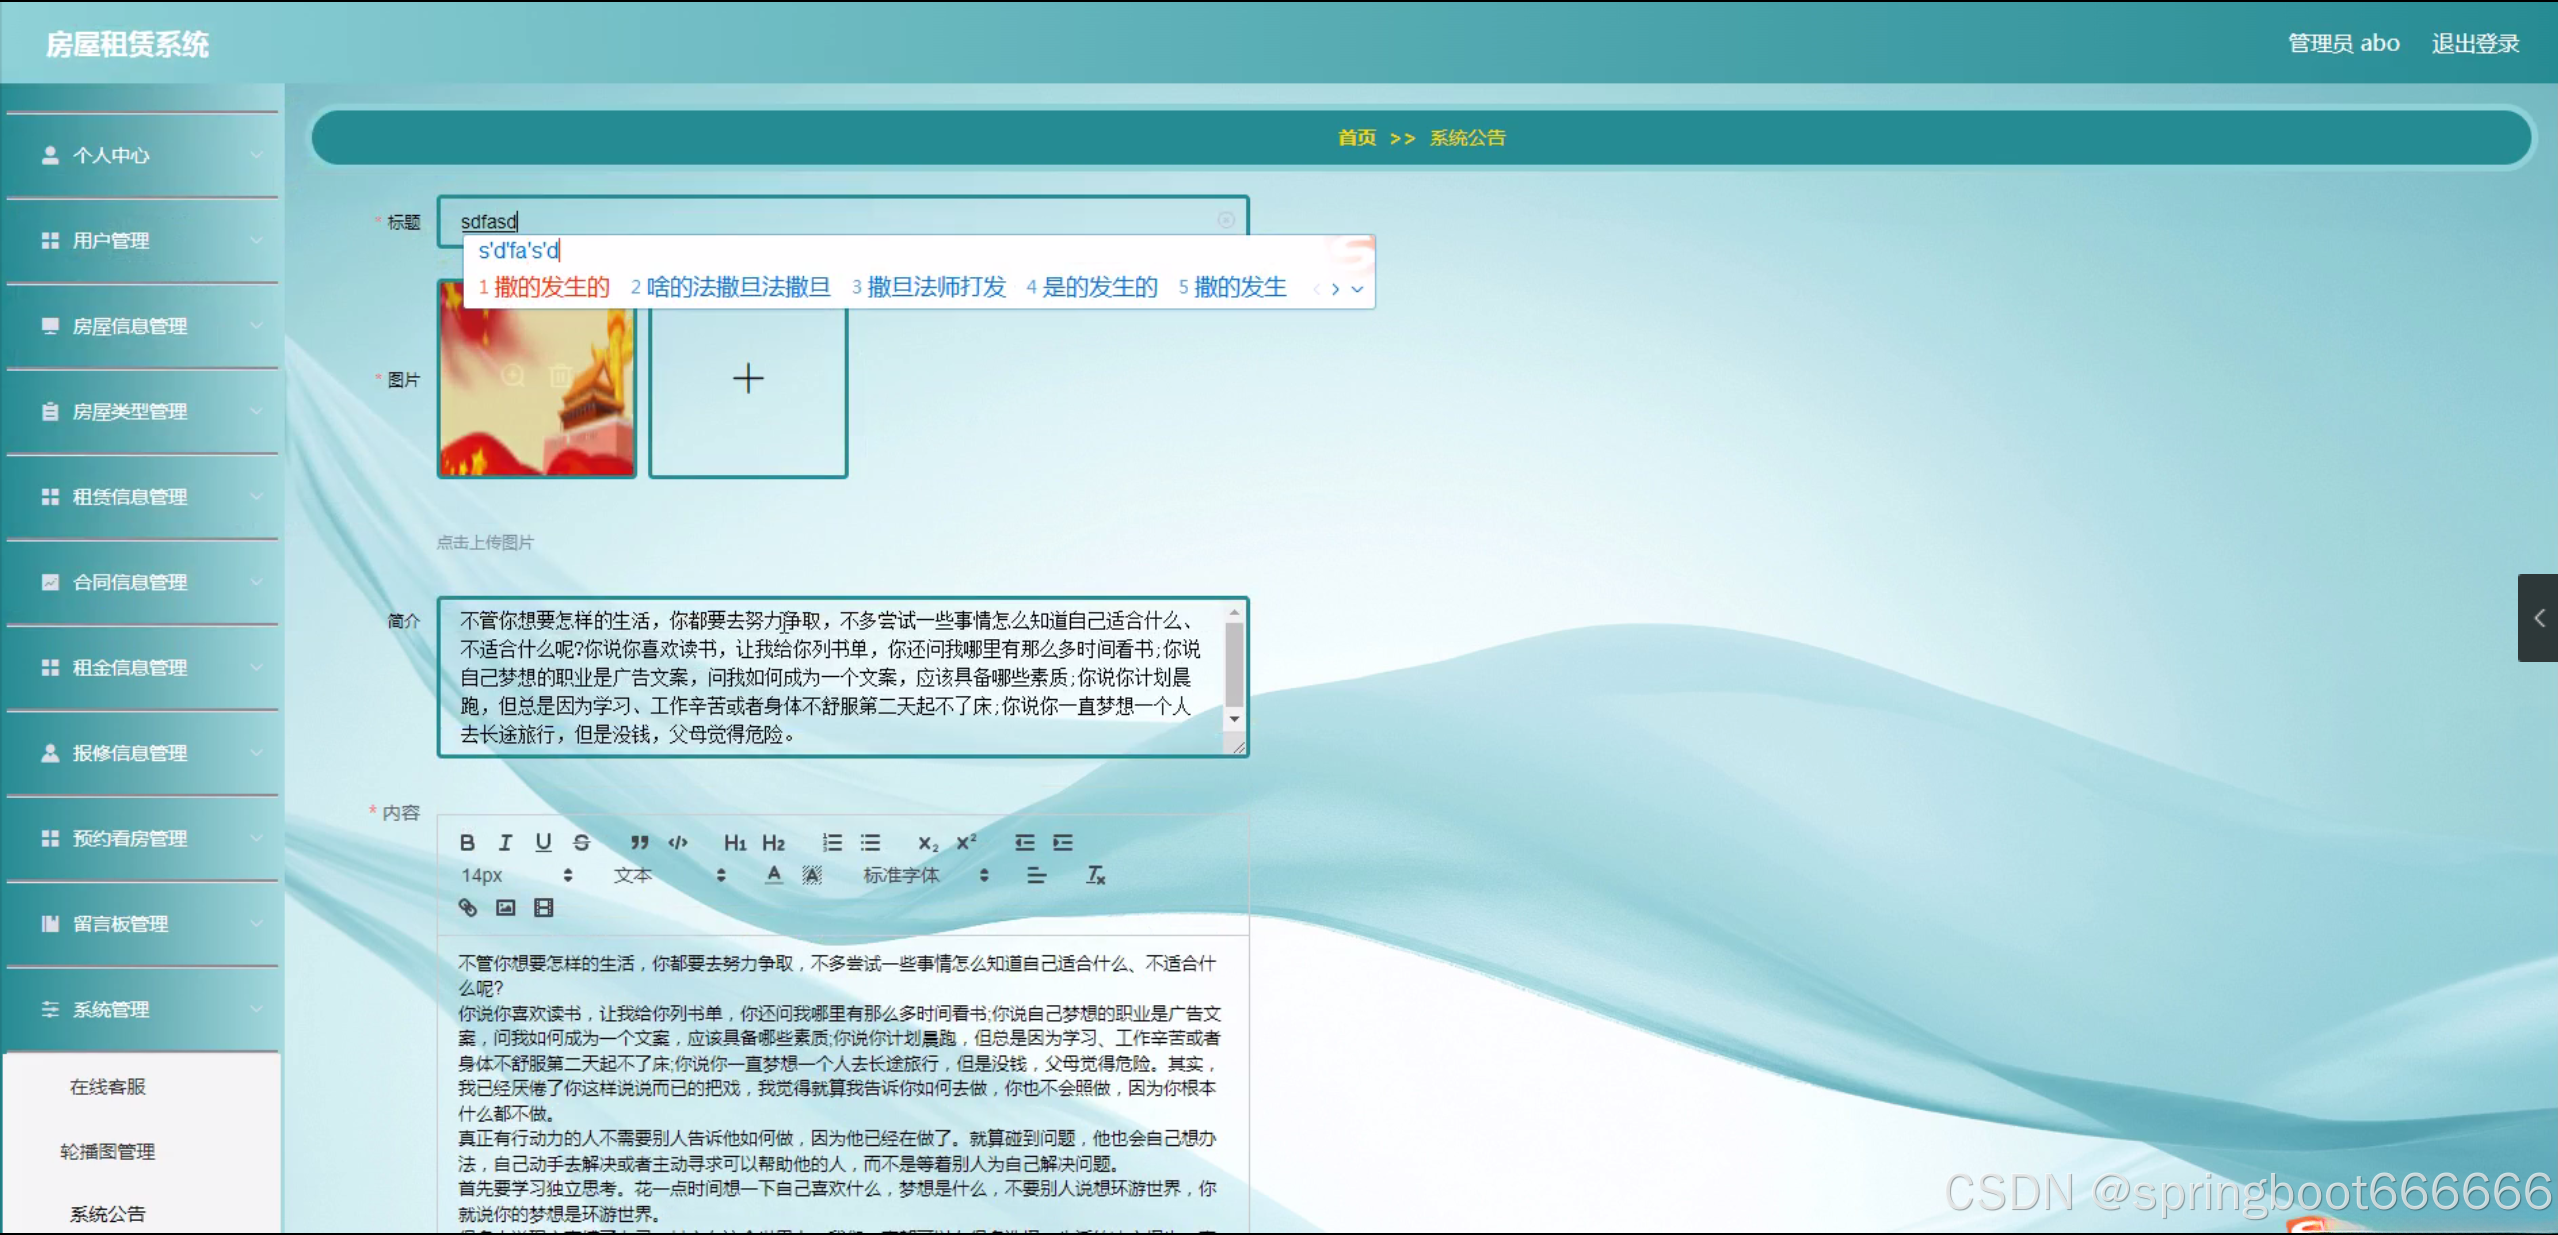Click the insert image icon in editor
The image size is (2558, 1235).
point(506,907)
